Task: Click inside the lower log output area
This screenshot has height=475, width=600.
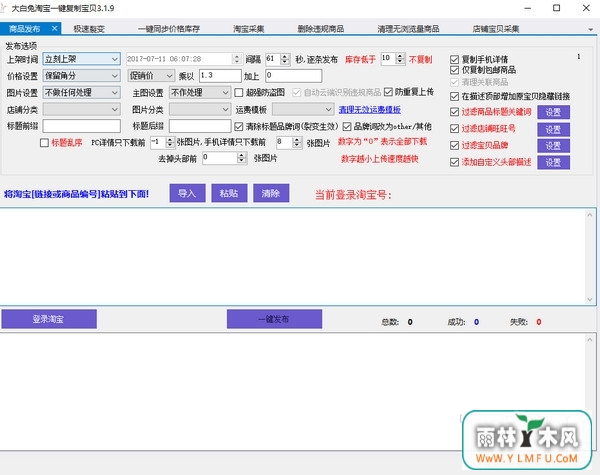Action: 293,390
